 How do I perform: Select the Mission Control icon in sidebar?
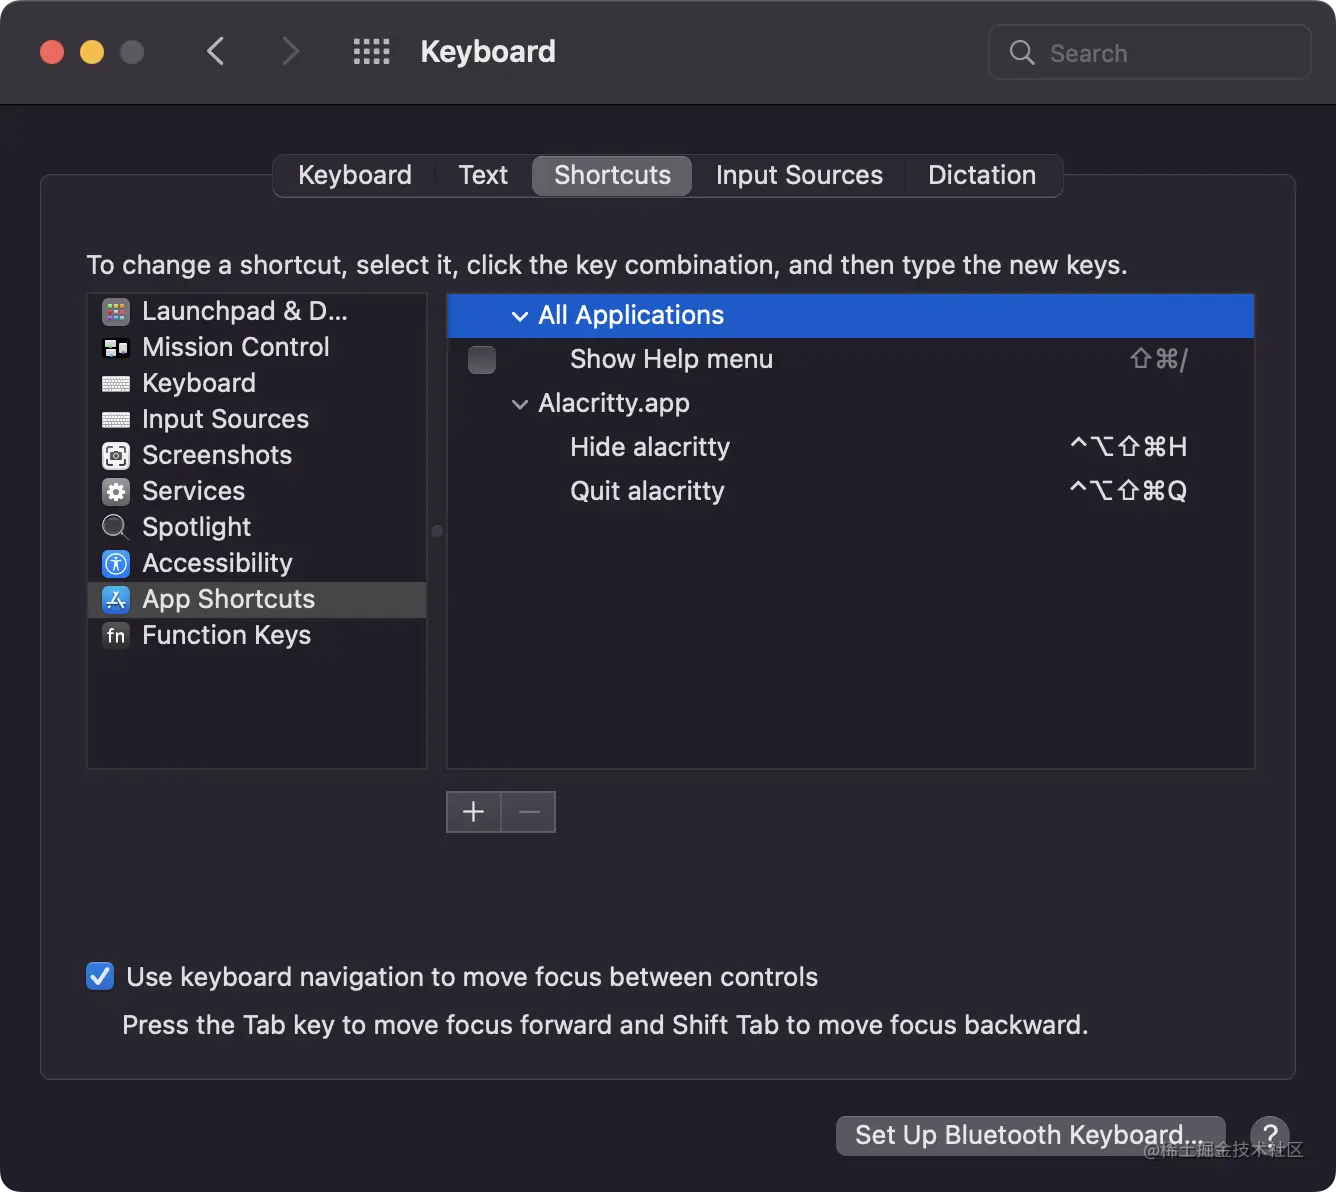click(116, 347)
